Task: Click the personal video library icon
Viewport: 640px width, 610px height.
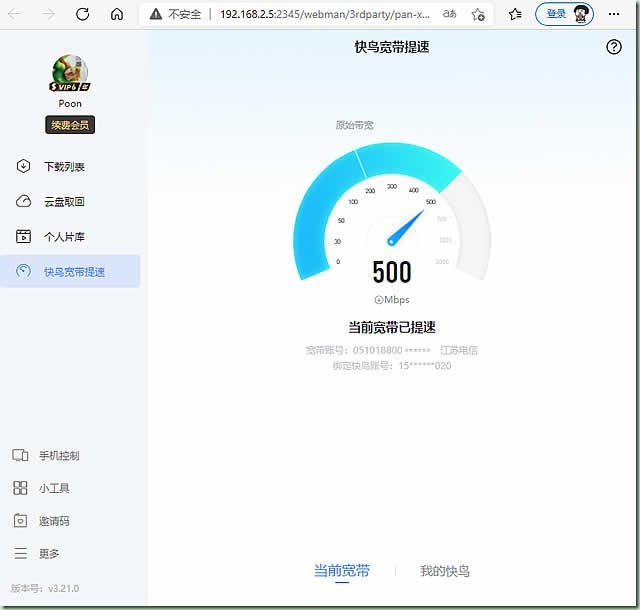Action: click(x=23, y=236)
